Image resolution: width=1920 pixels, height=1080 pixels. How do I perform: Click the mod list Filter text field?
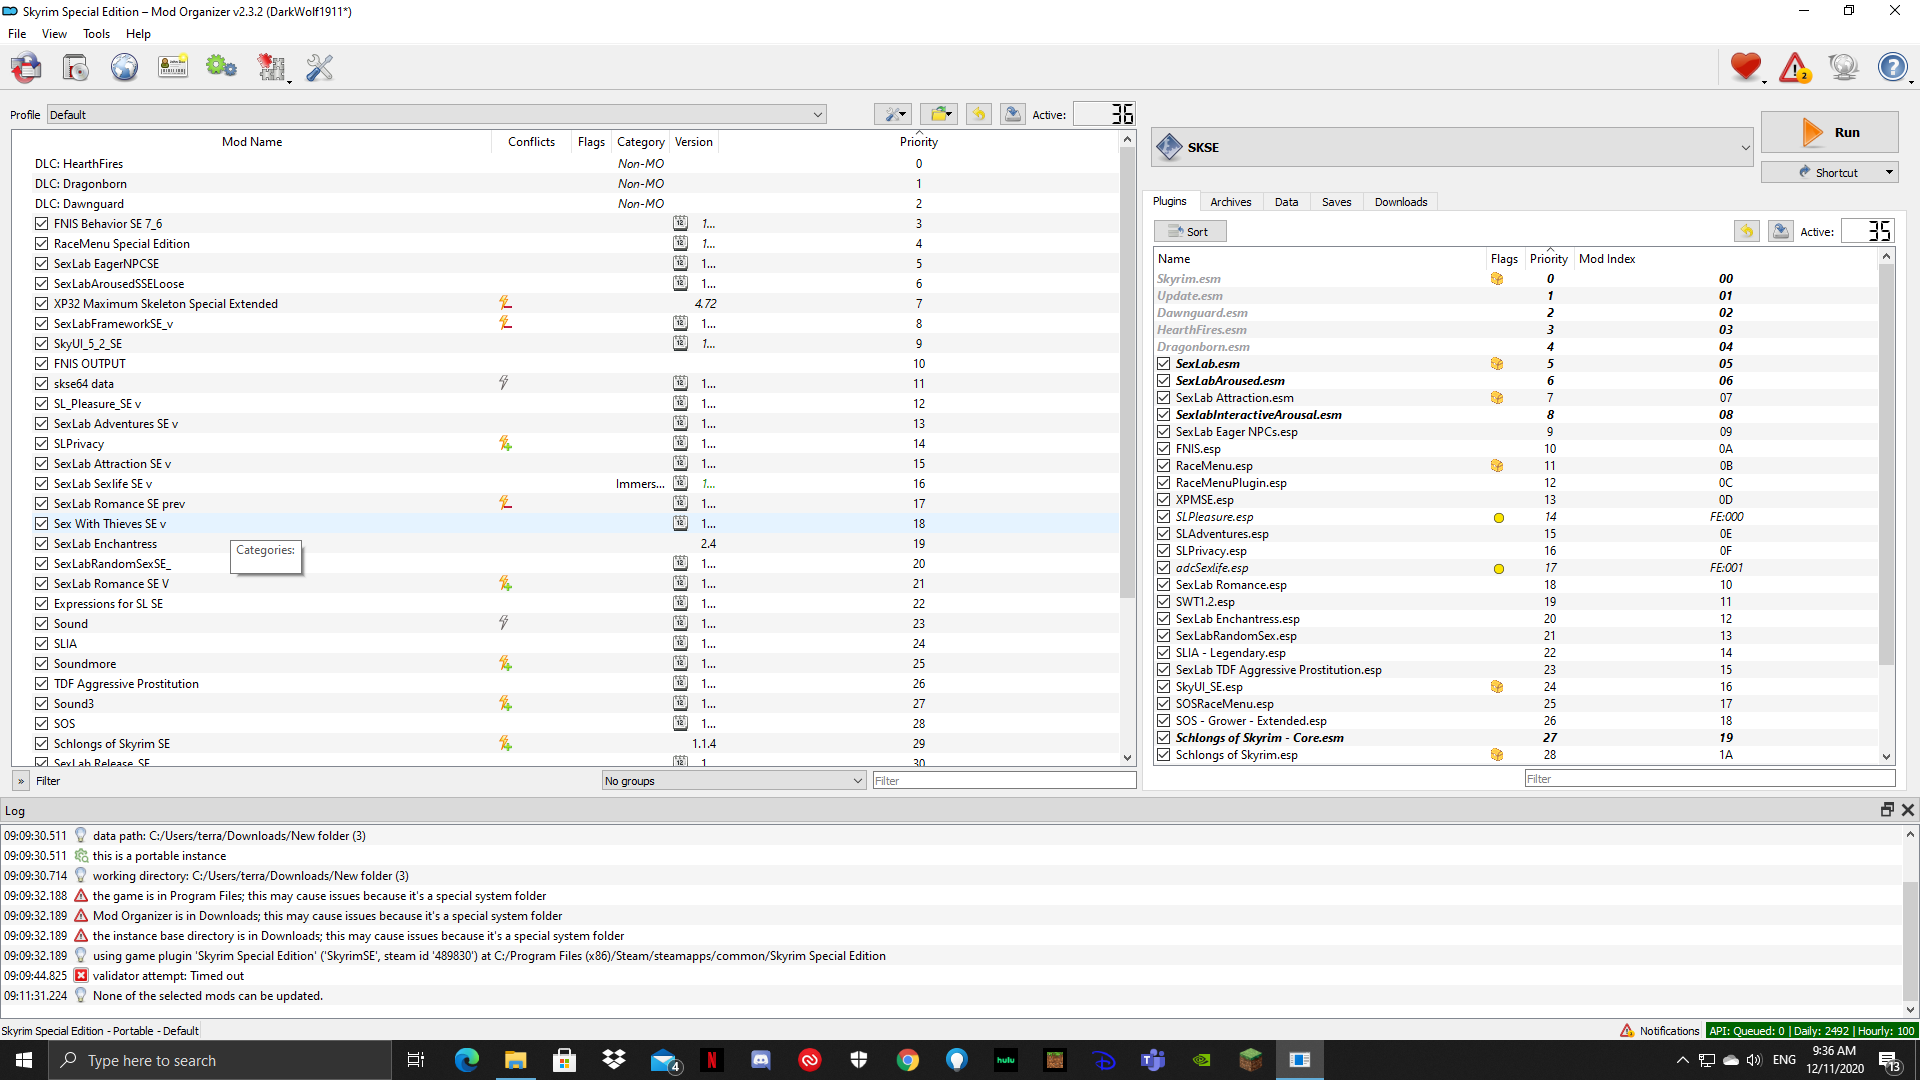click(x=1004, y=781)
